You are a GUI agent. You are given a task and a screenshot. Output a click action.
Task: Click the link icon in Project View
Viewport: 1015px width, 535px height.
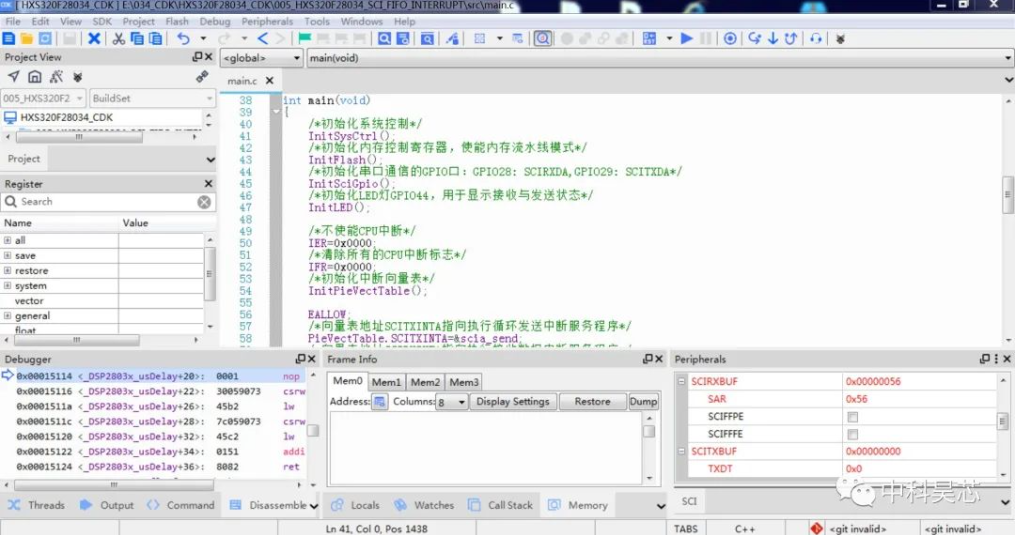point(202,76)
